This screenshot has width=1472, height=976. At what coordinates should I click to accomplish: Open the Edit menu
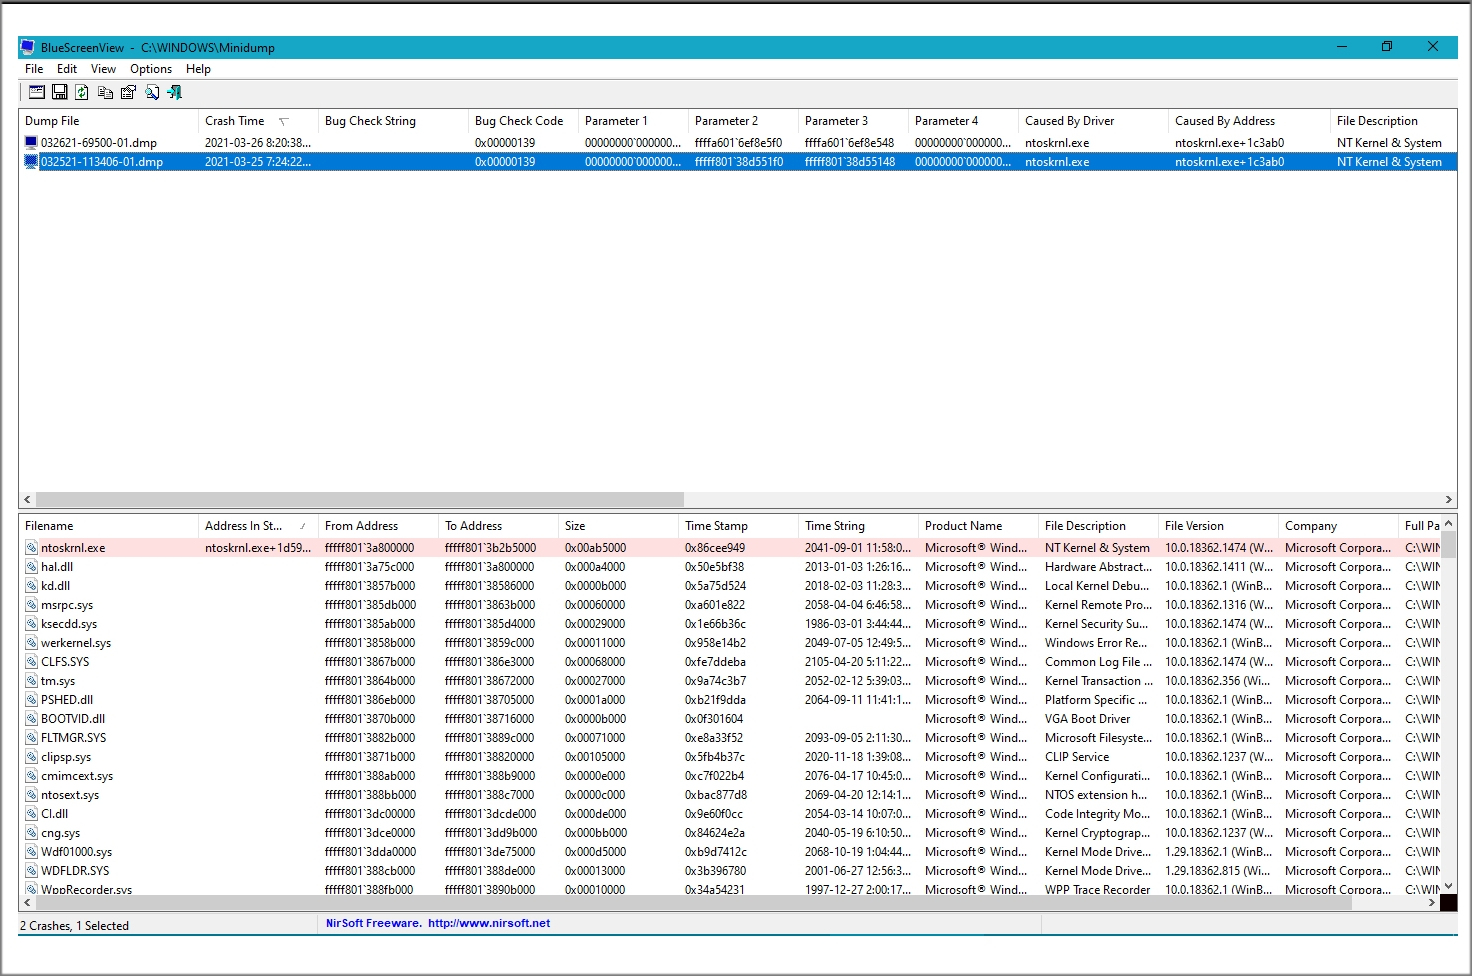pyautogui.click(x=67, y=69)
